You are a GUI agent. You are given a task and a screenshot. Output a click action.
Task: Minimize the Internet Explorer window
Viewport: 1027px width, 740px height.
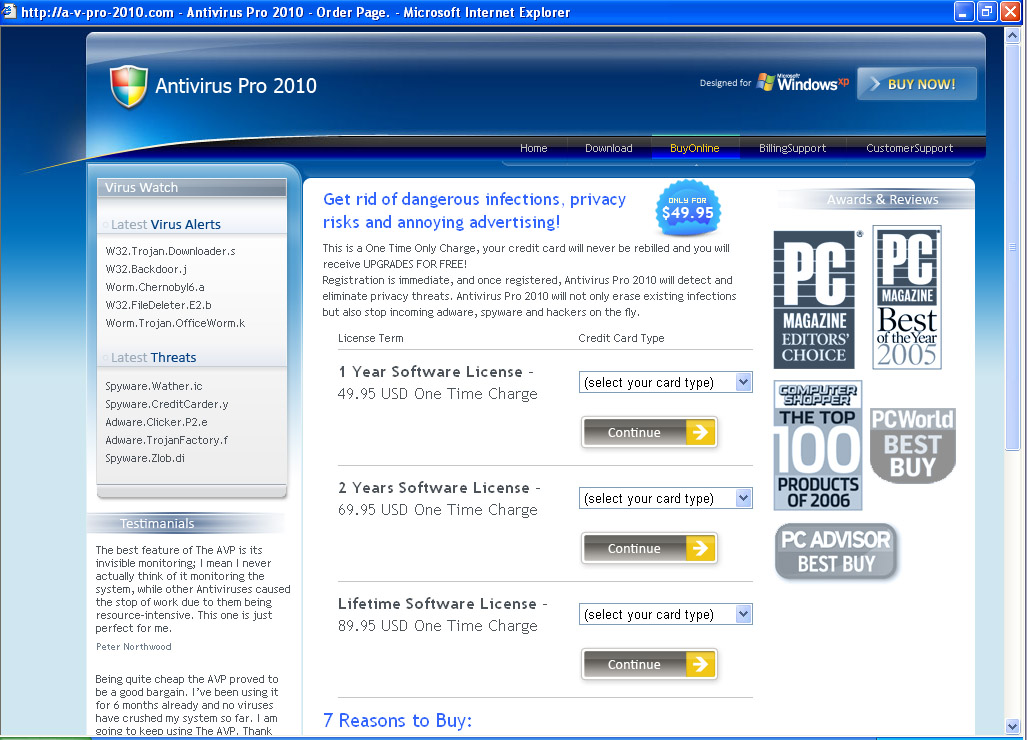click(963, 11)
